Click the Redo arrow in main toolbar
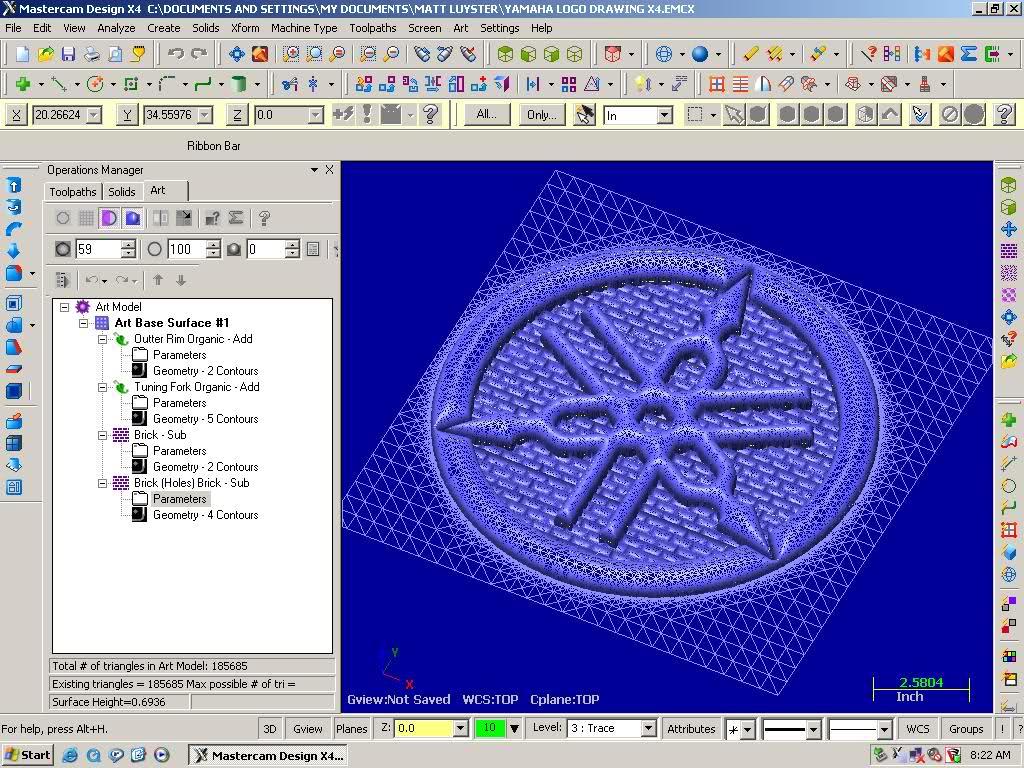 pos(199,54)
